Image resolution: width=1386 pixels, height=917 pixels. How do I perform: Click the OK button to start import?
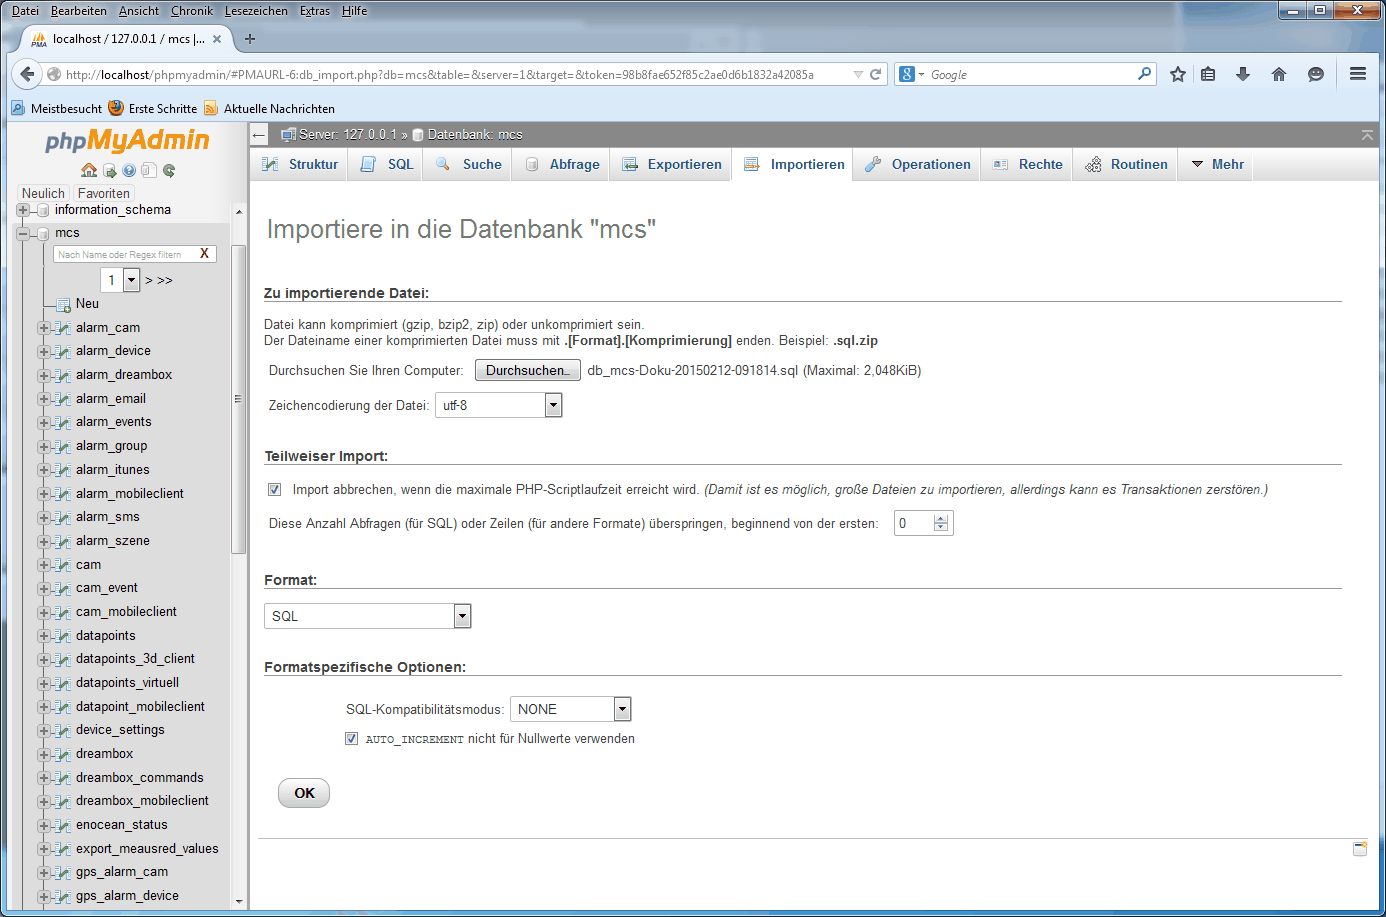tap(304, 793)
